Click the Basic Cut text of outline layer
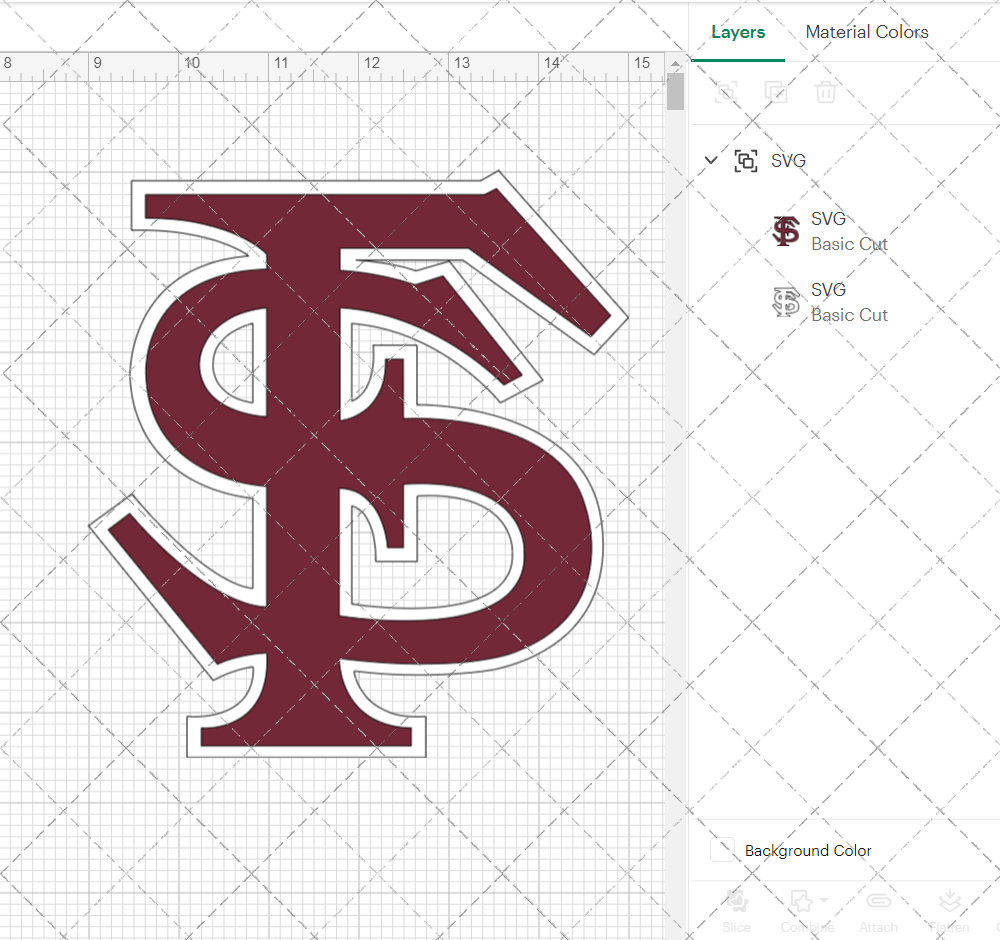 (x=849, y=315)
